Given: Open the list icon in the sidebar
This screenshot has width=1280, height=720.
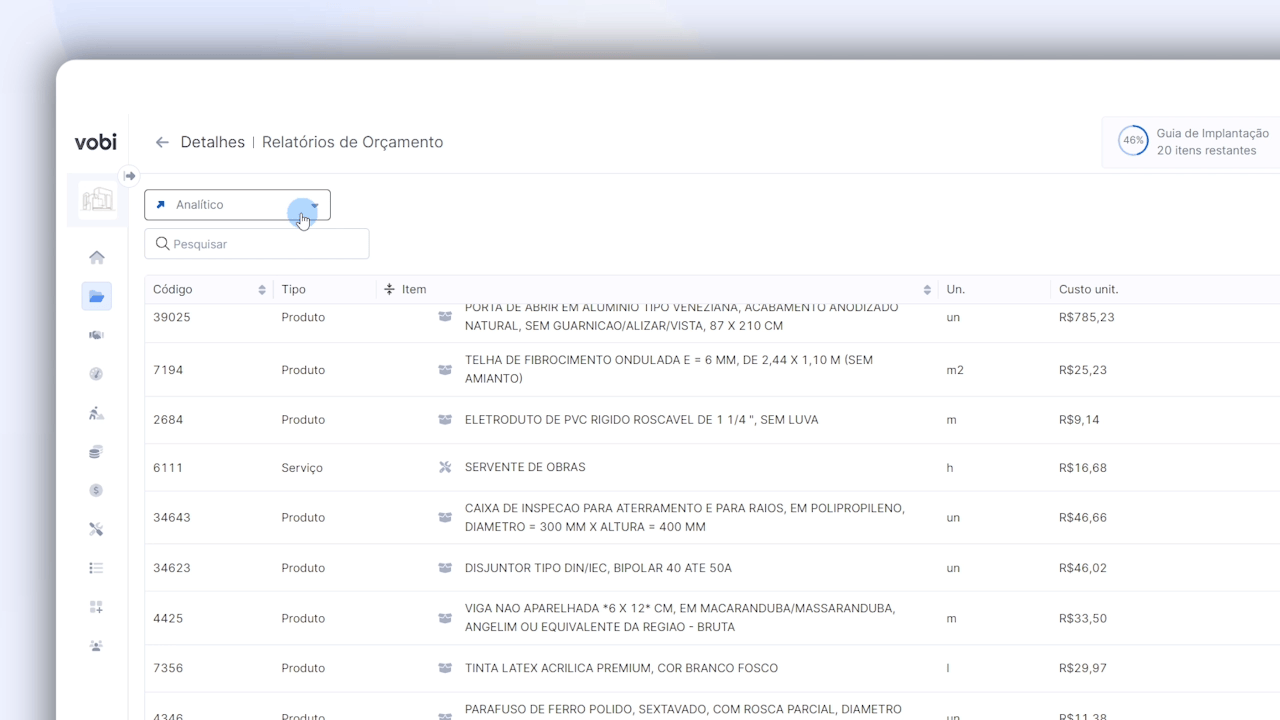Looking at the screenshot, I should (96, 568).
